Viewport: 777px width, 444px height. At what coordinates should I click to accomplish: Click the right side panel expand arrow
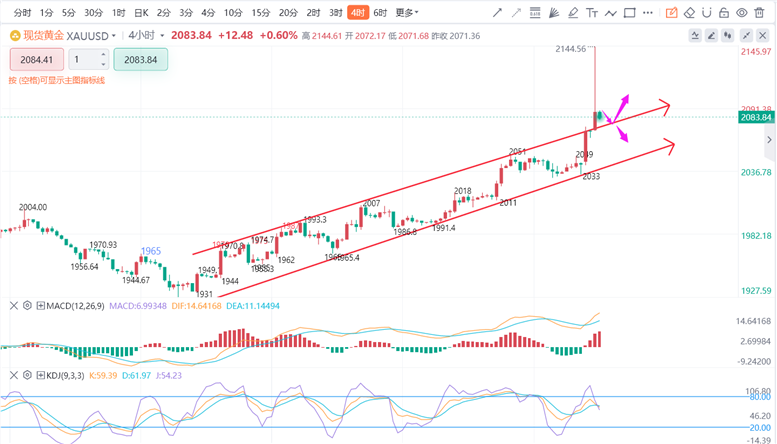click(x=768, y=140)
